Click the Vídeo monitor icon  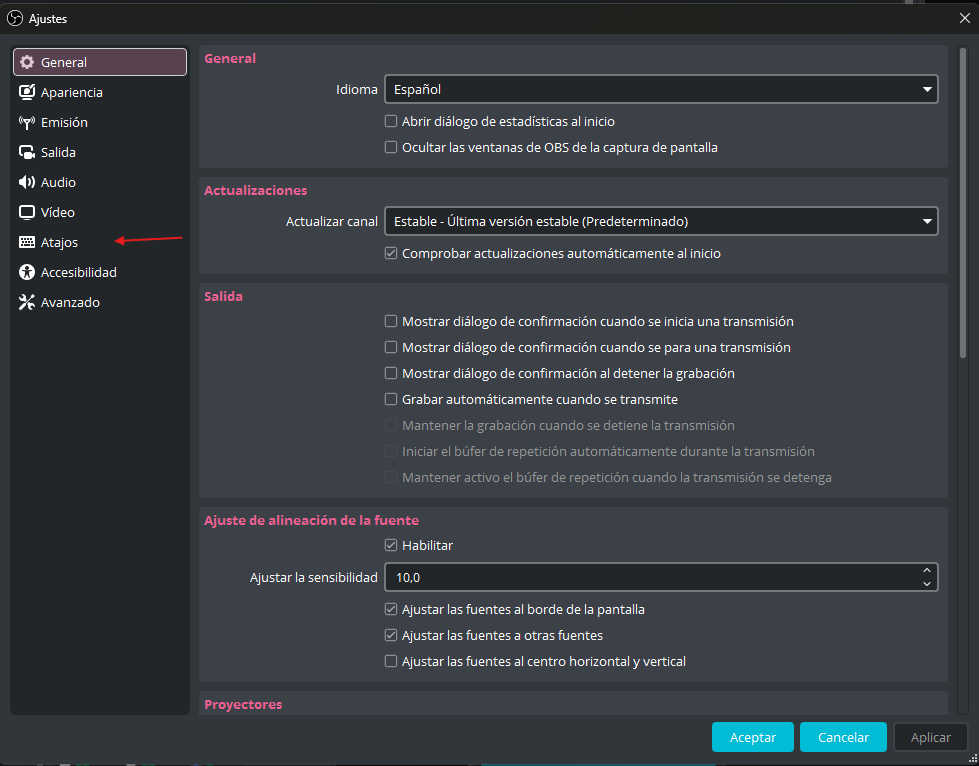[27, 212]
